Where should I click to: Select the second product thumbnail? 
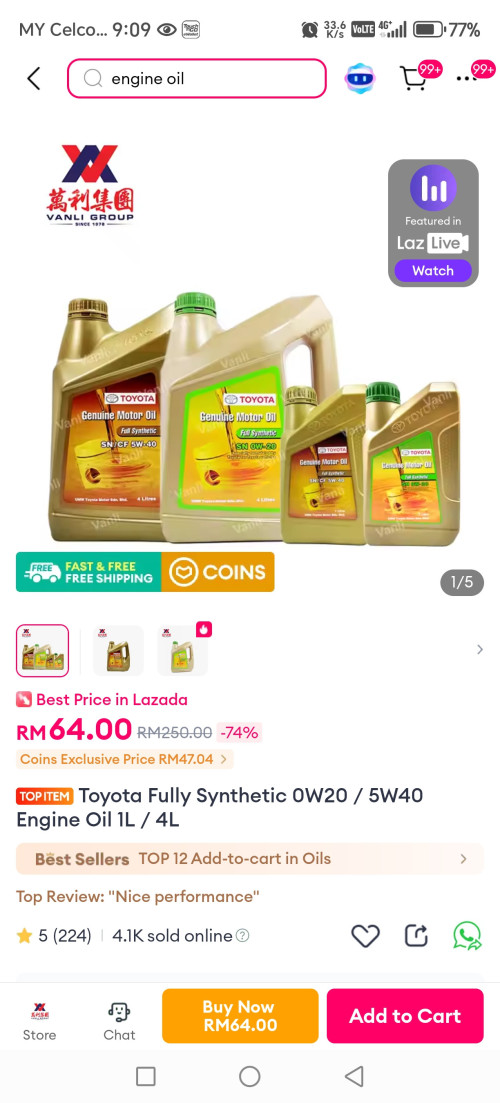point(118,651)
